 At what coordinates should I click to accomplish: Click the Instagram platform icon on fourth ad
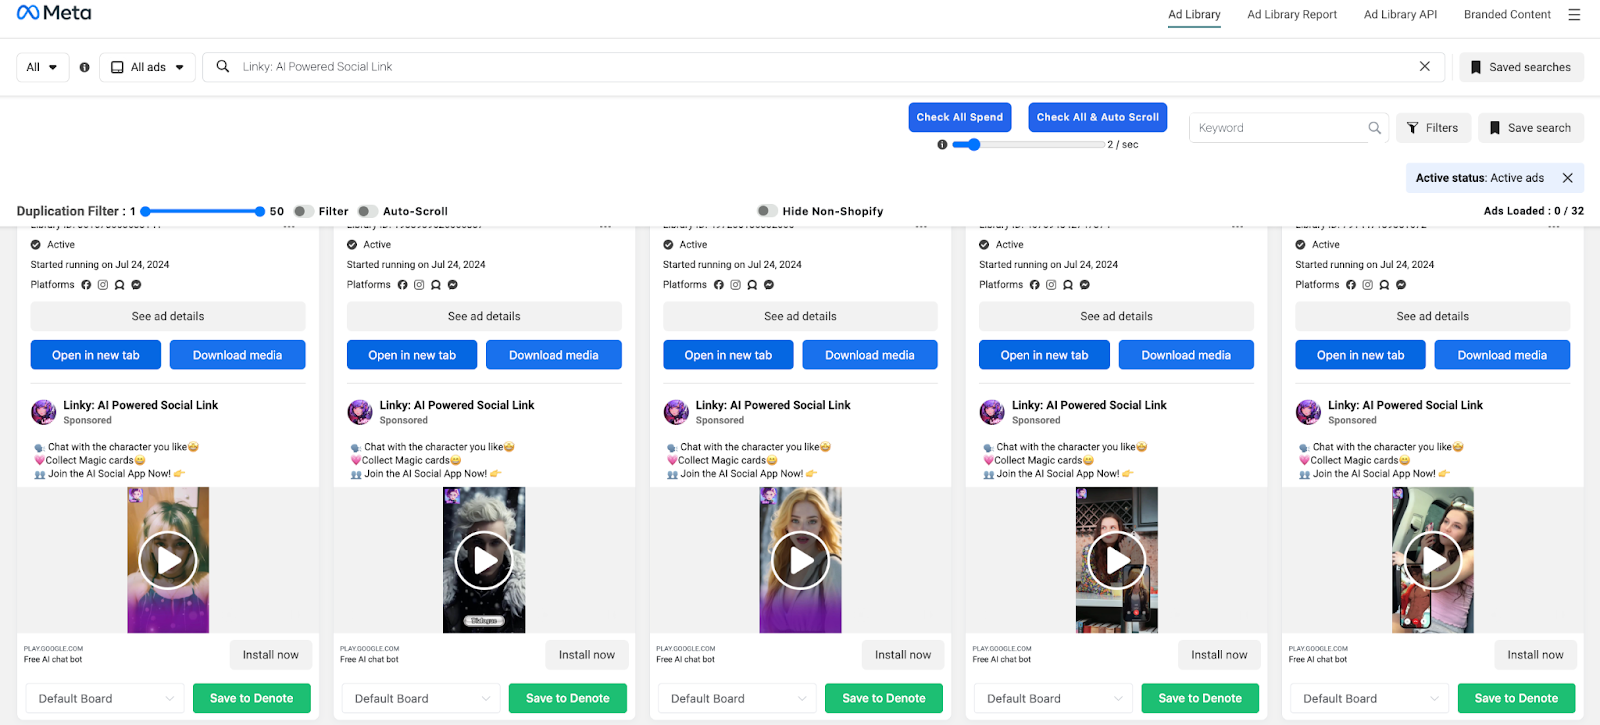click(x=1051, y=285)
